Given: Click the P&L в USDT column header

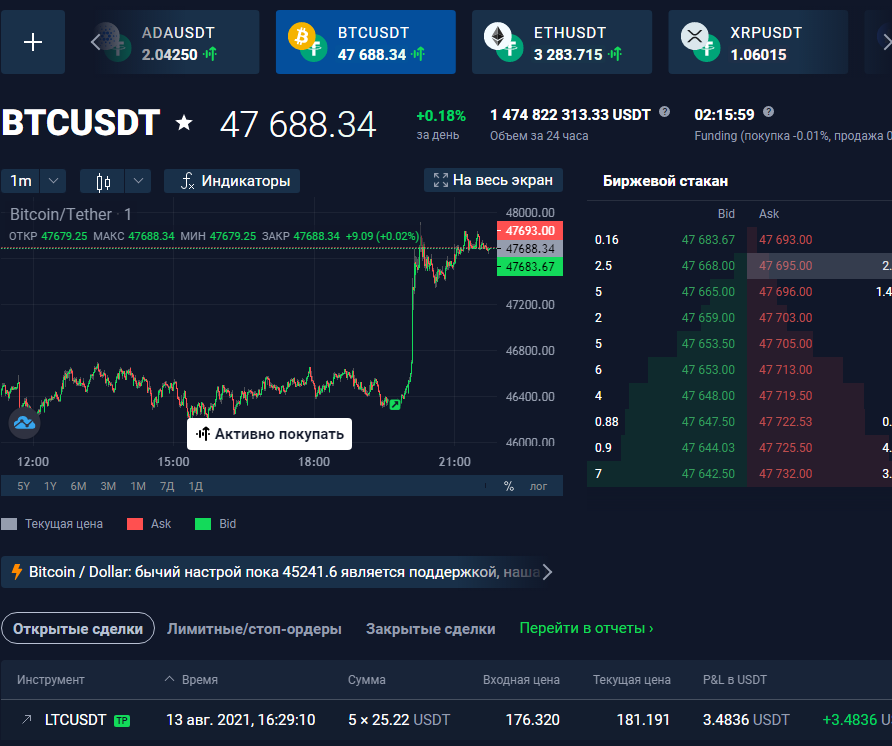Looking at the screenshot, I should [734, 679].
